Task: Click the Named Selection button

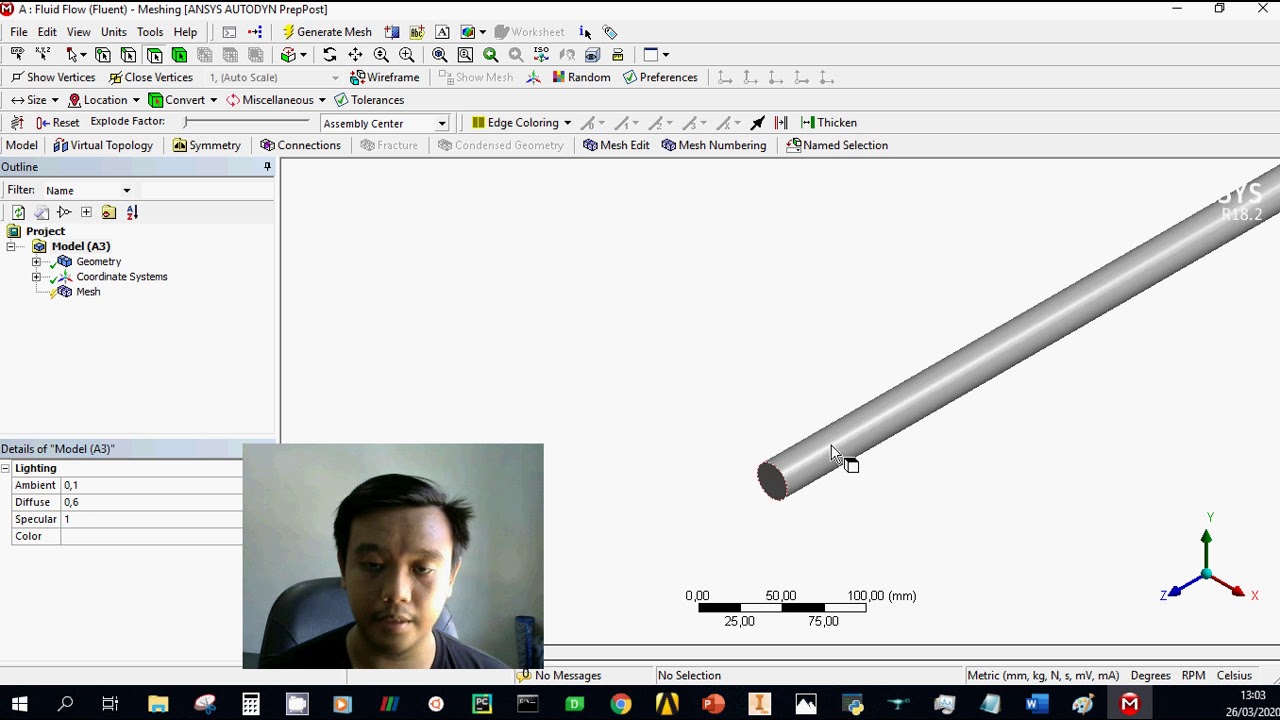Action: [x=837, y=145]
